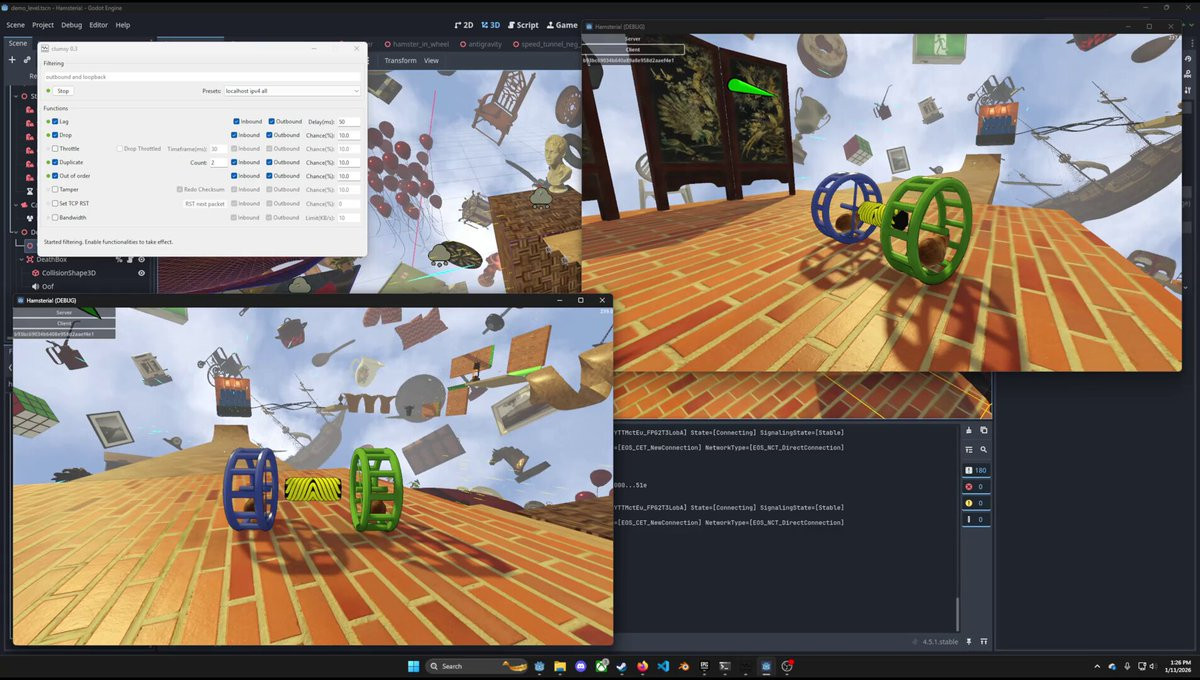The height and width of the screenshot is (680, 1200).
Task: Open the output log search
Action: pos(984,450)
